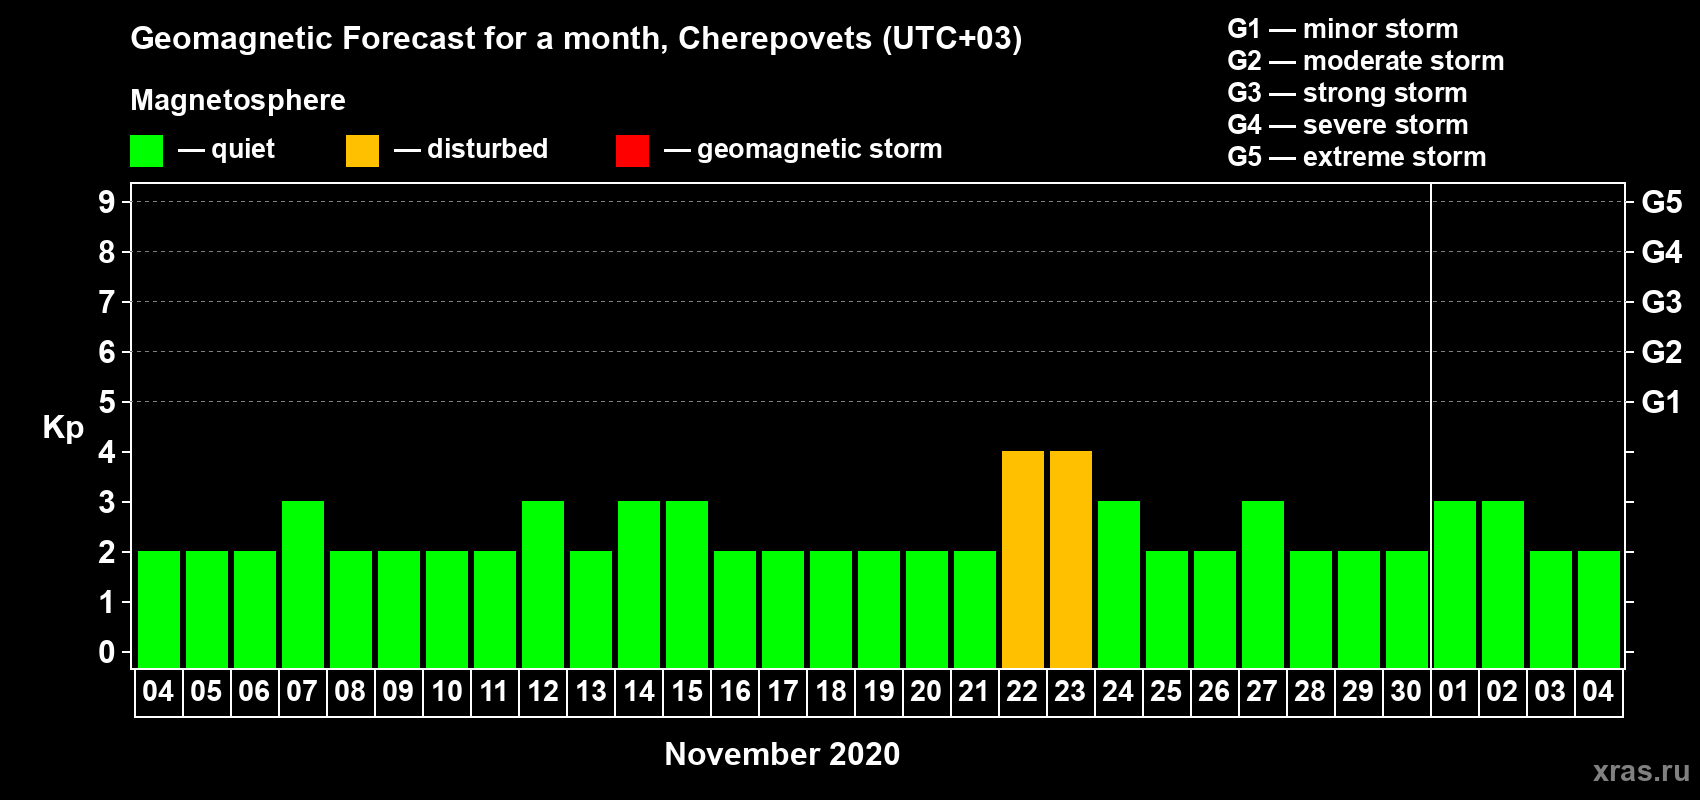This screenshot has width=1700, height=800.
Task: Click the '— geomagnetic storm' legend label
Action: tap(803, 150)
